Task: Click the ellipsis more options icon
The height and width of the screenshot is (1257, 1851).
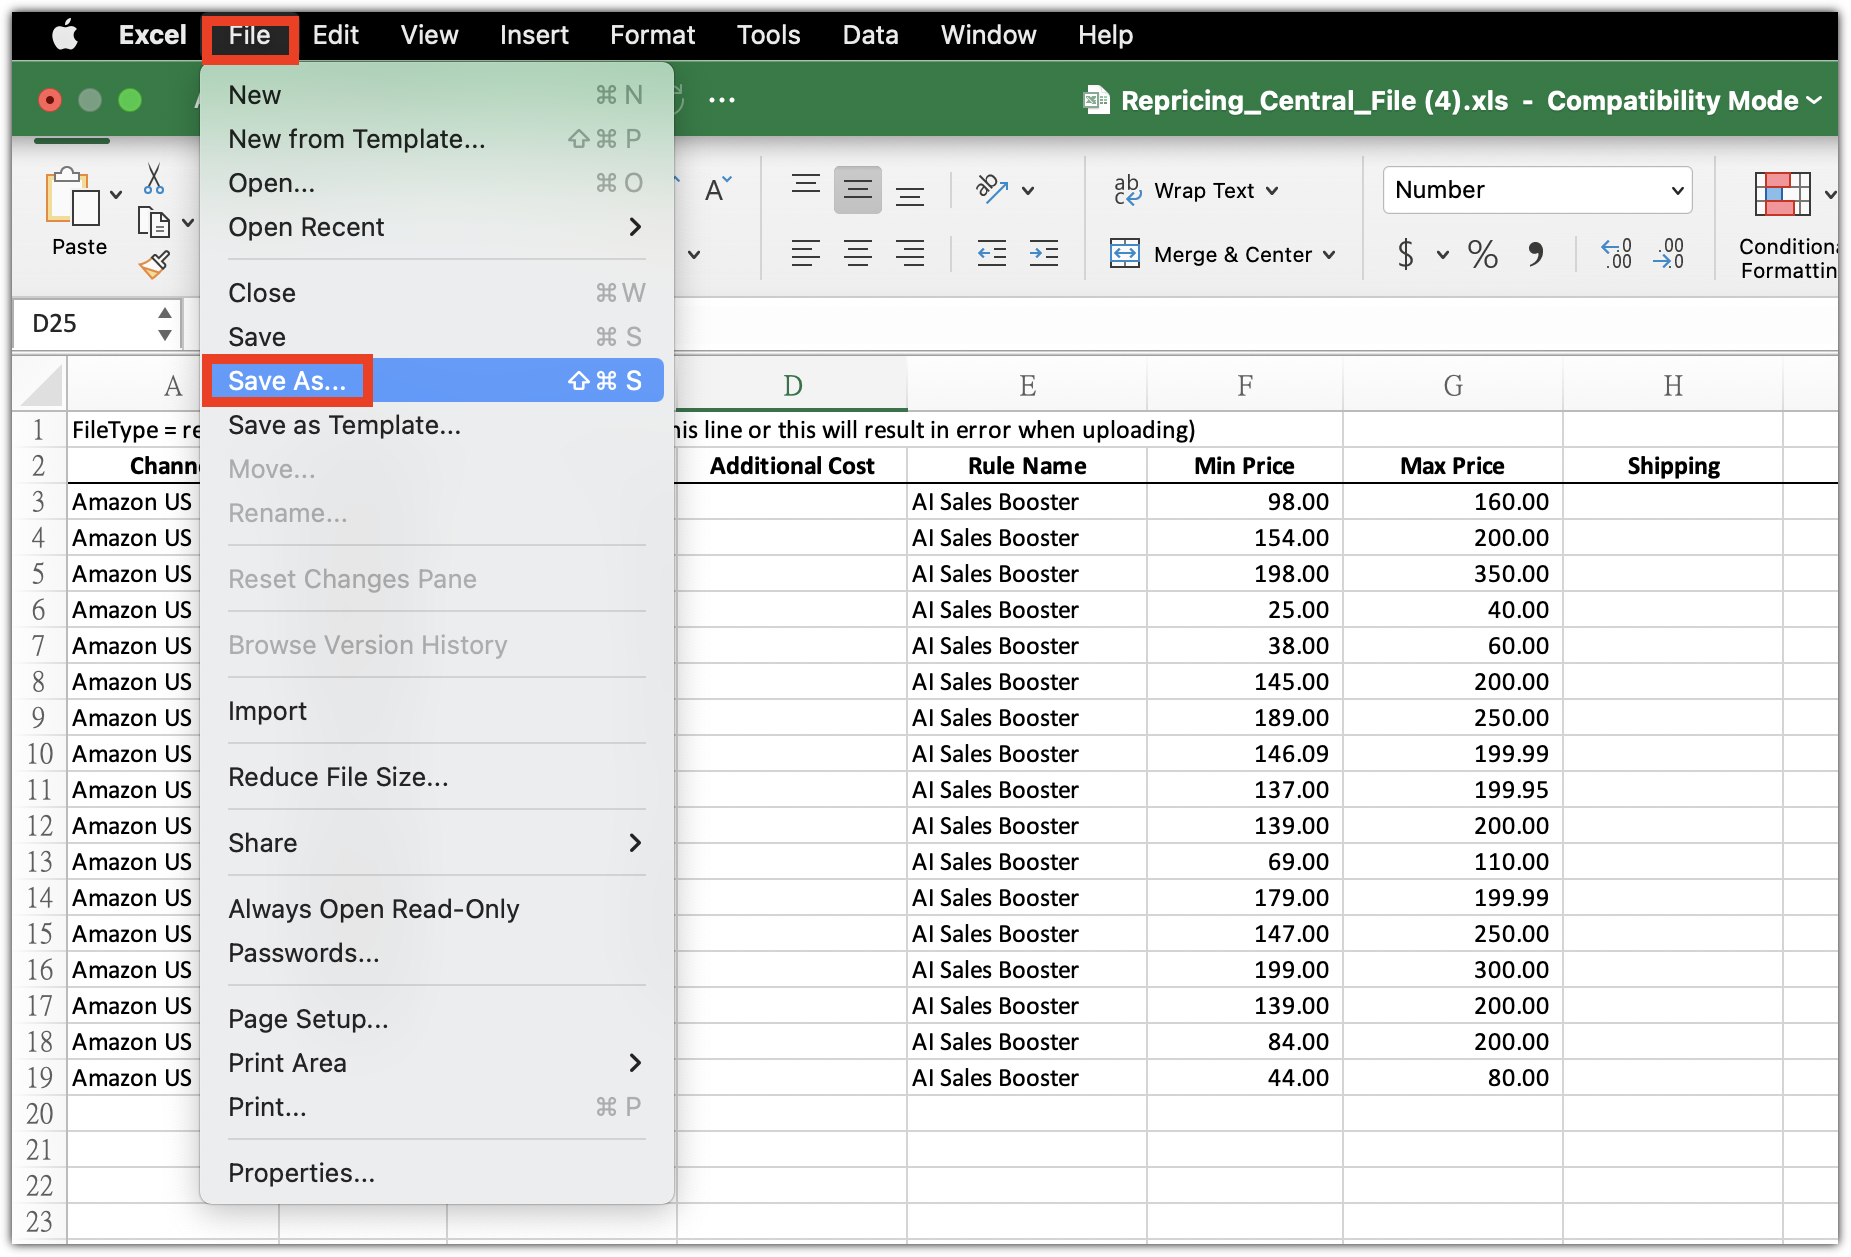Action: [x=722, y=100]
